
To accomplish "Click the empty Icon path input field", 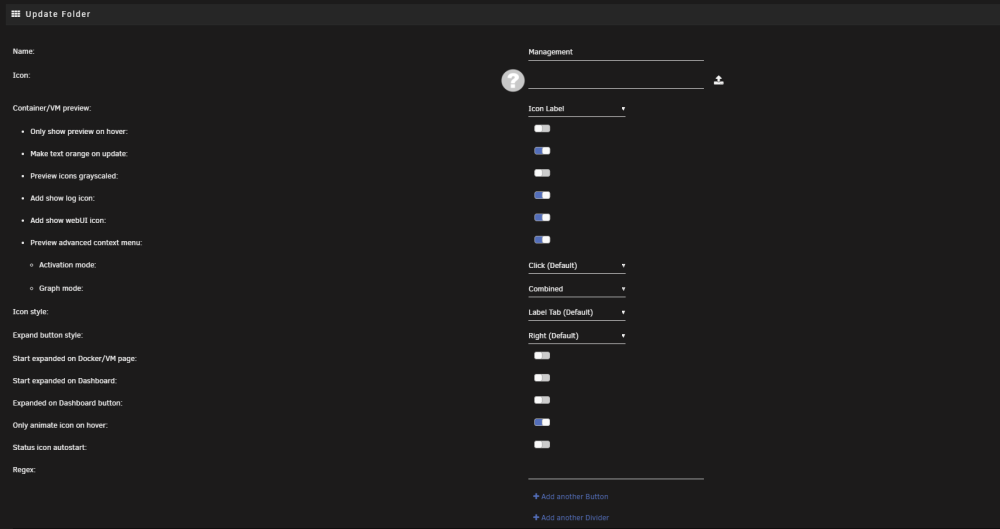I will click(x=615, y=80).
